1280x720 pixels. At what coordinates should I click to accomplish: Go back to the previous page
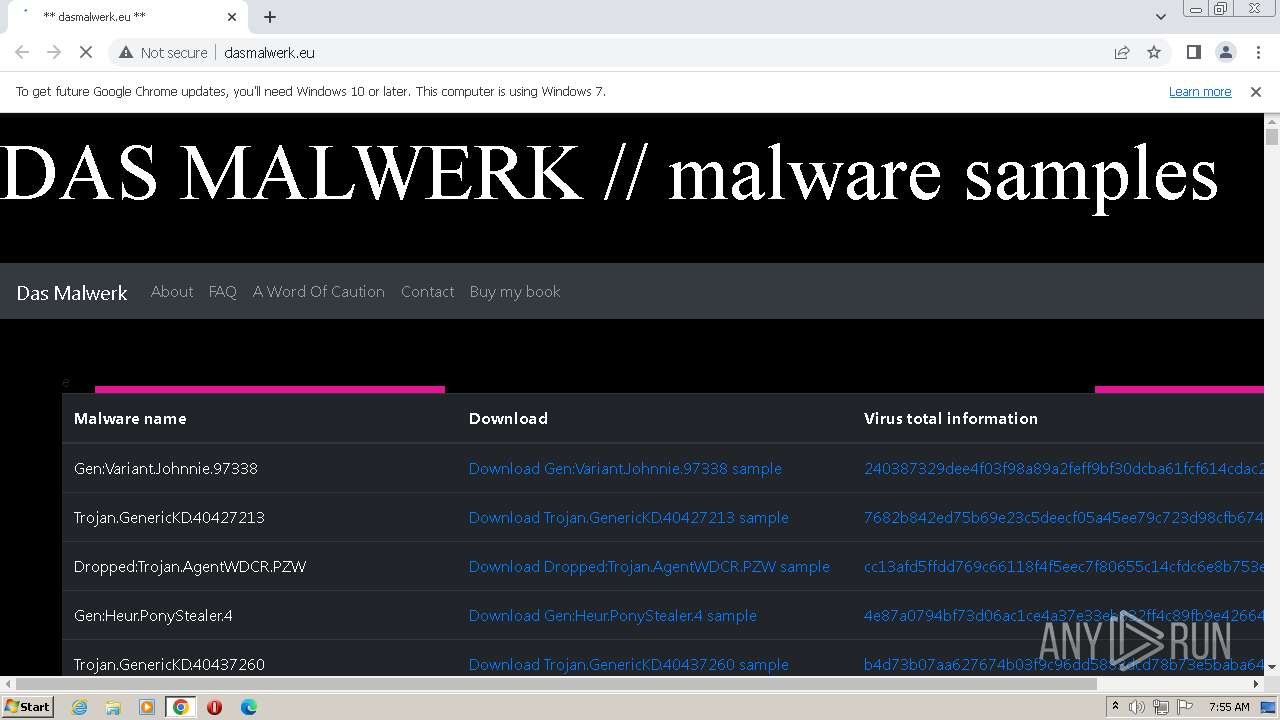pyautogui.click(x=22, y=52)
